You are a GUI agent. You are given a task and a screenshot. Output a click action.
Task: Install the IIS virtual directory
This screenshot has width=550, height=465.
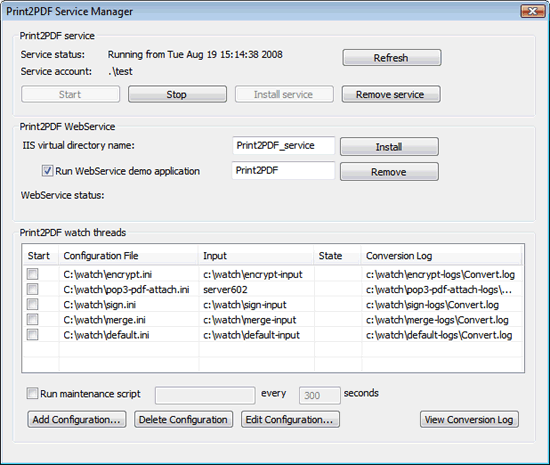click(389, 147)
